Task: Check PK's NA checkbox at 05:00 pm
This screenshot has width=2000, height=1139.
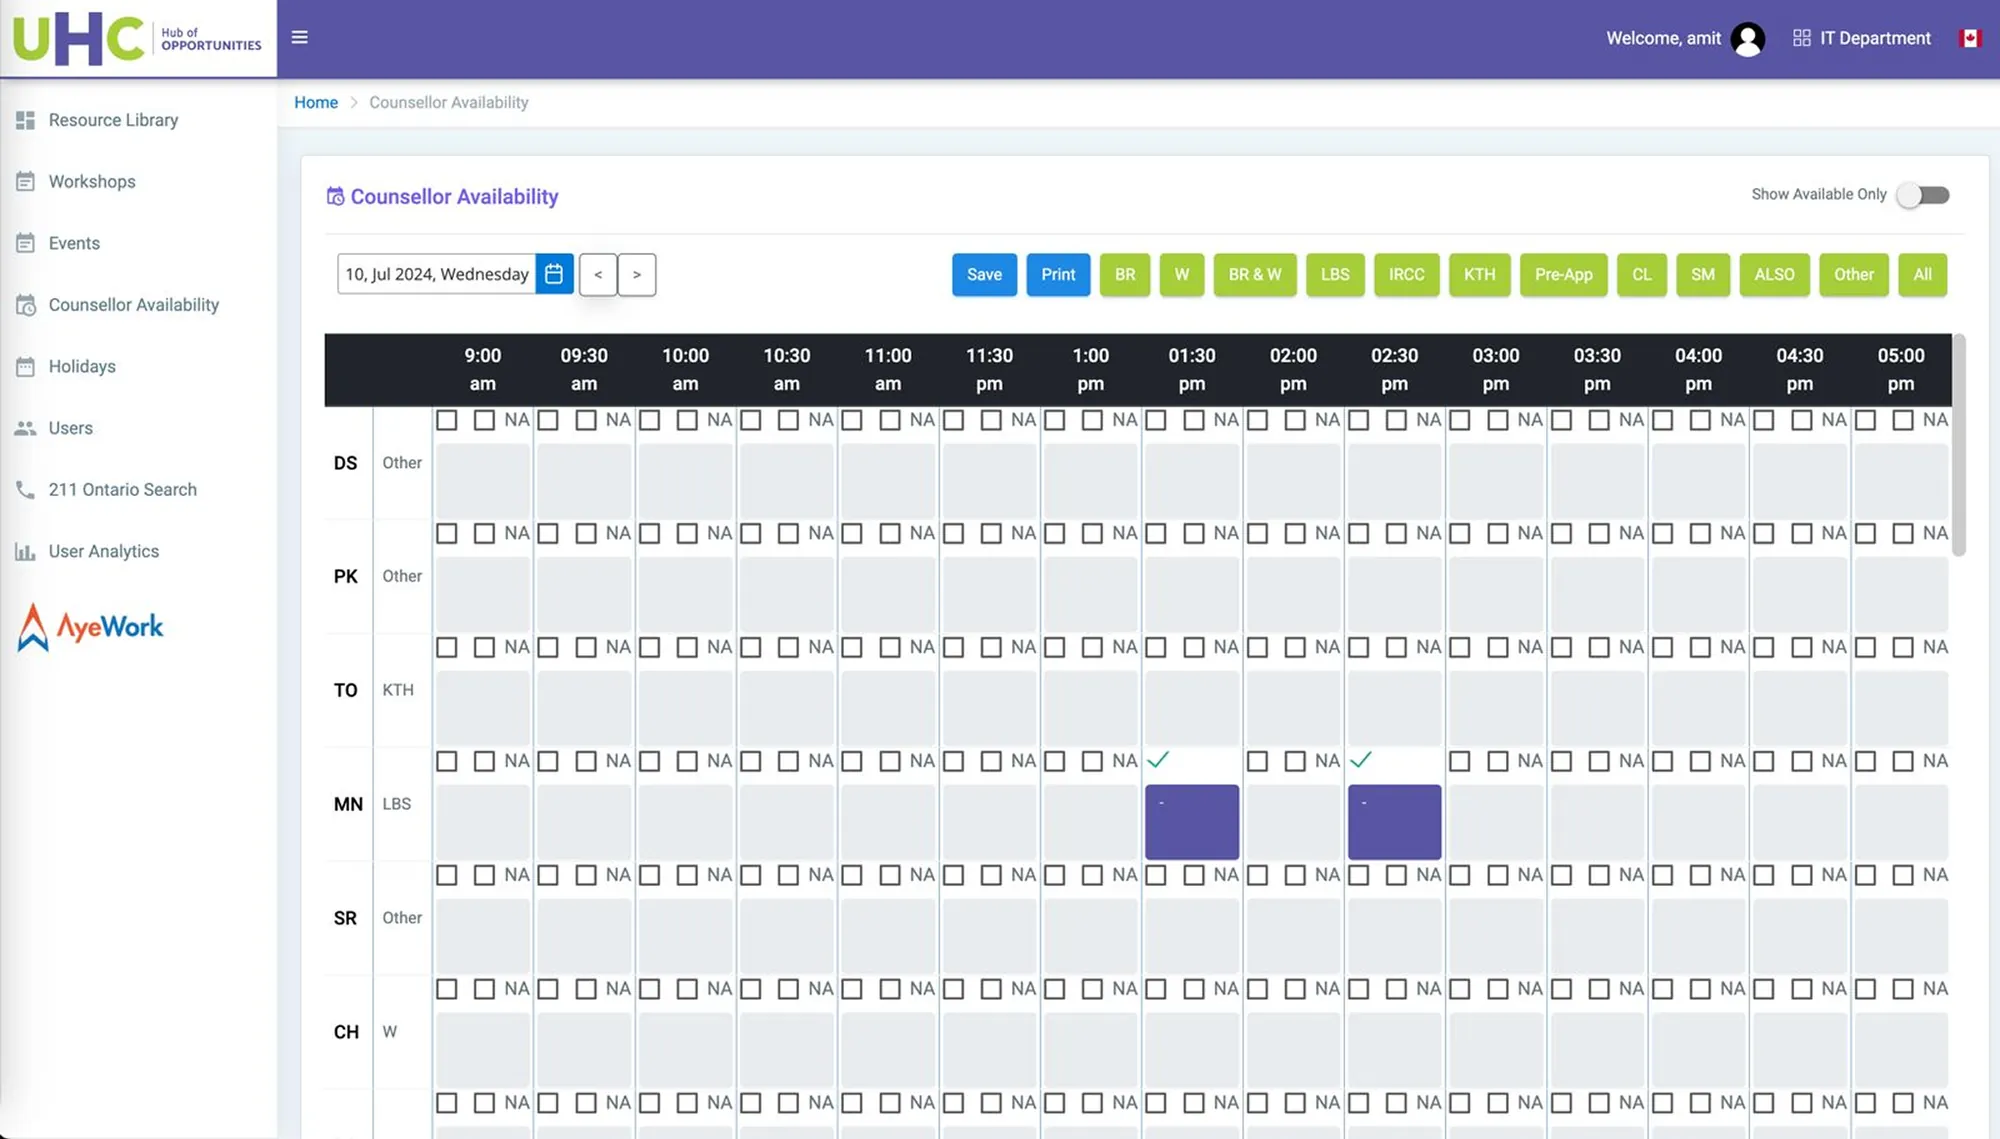Action: click(x=1903, y=534)
